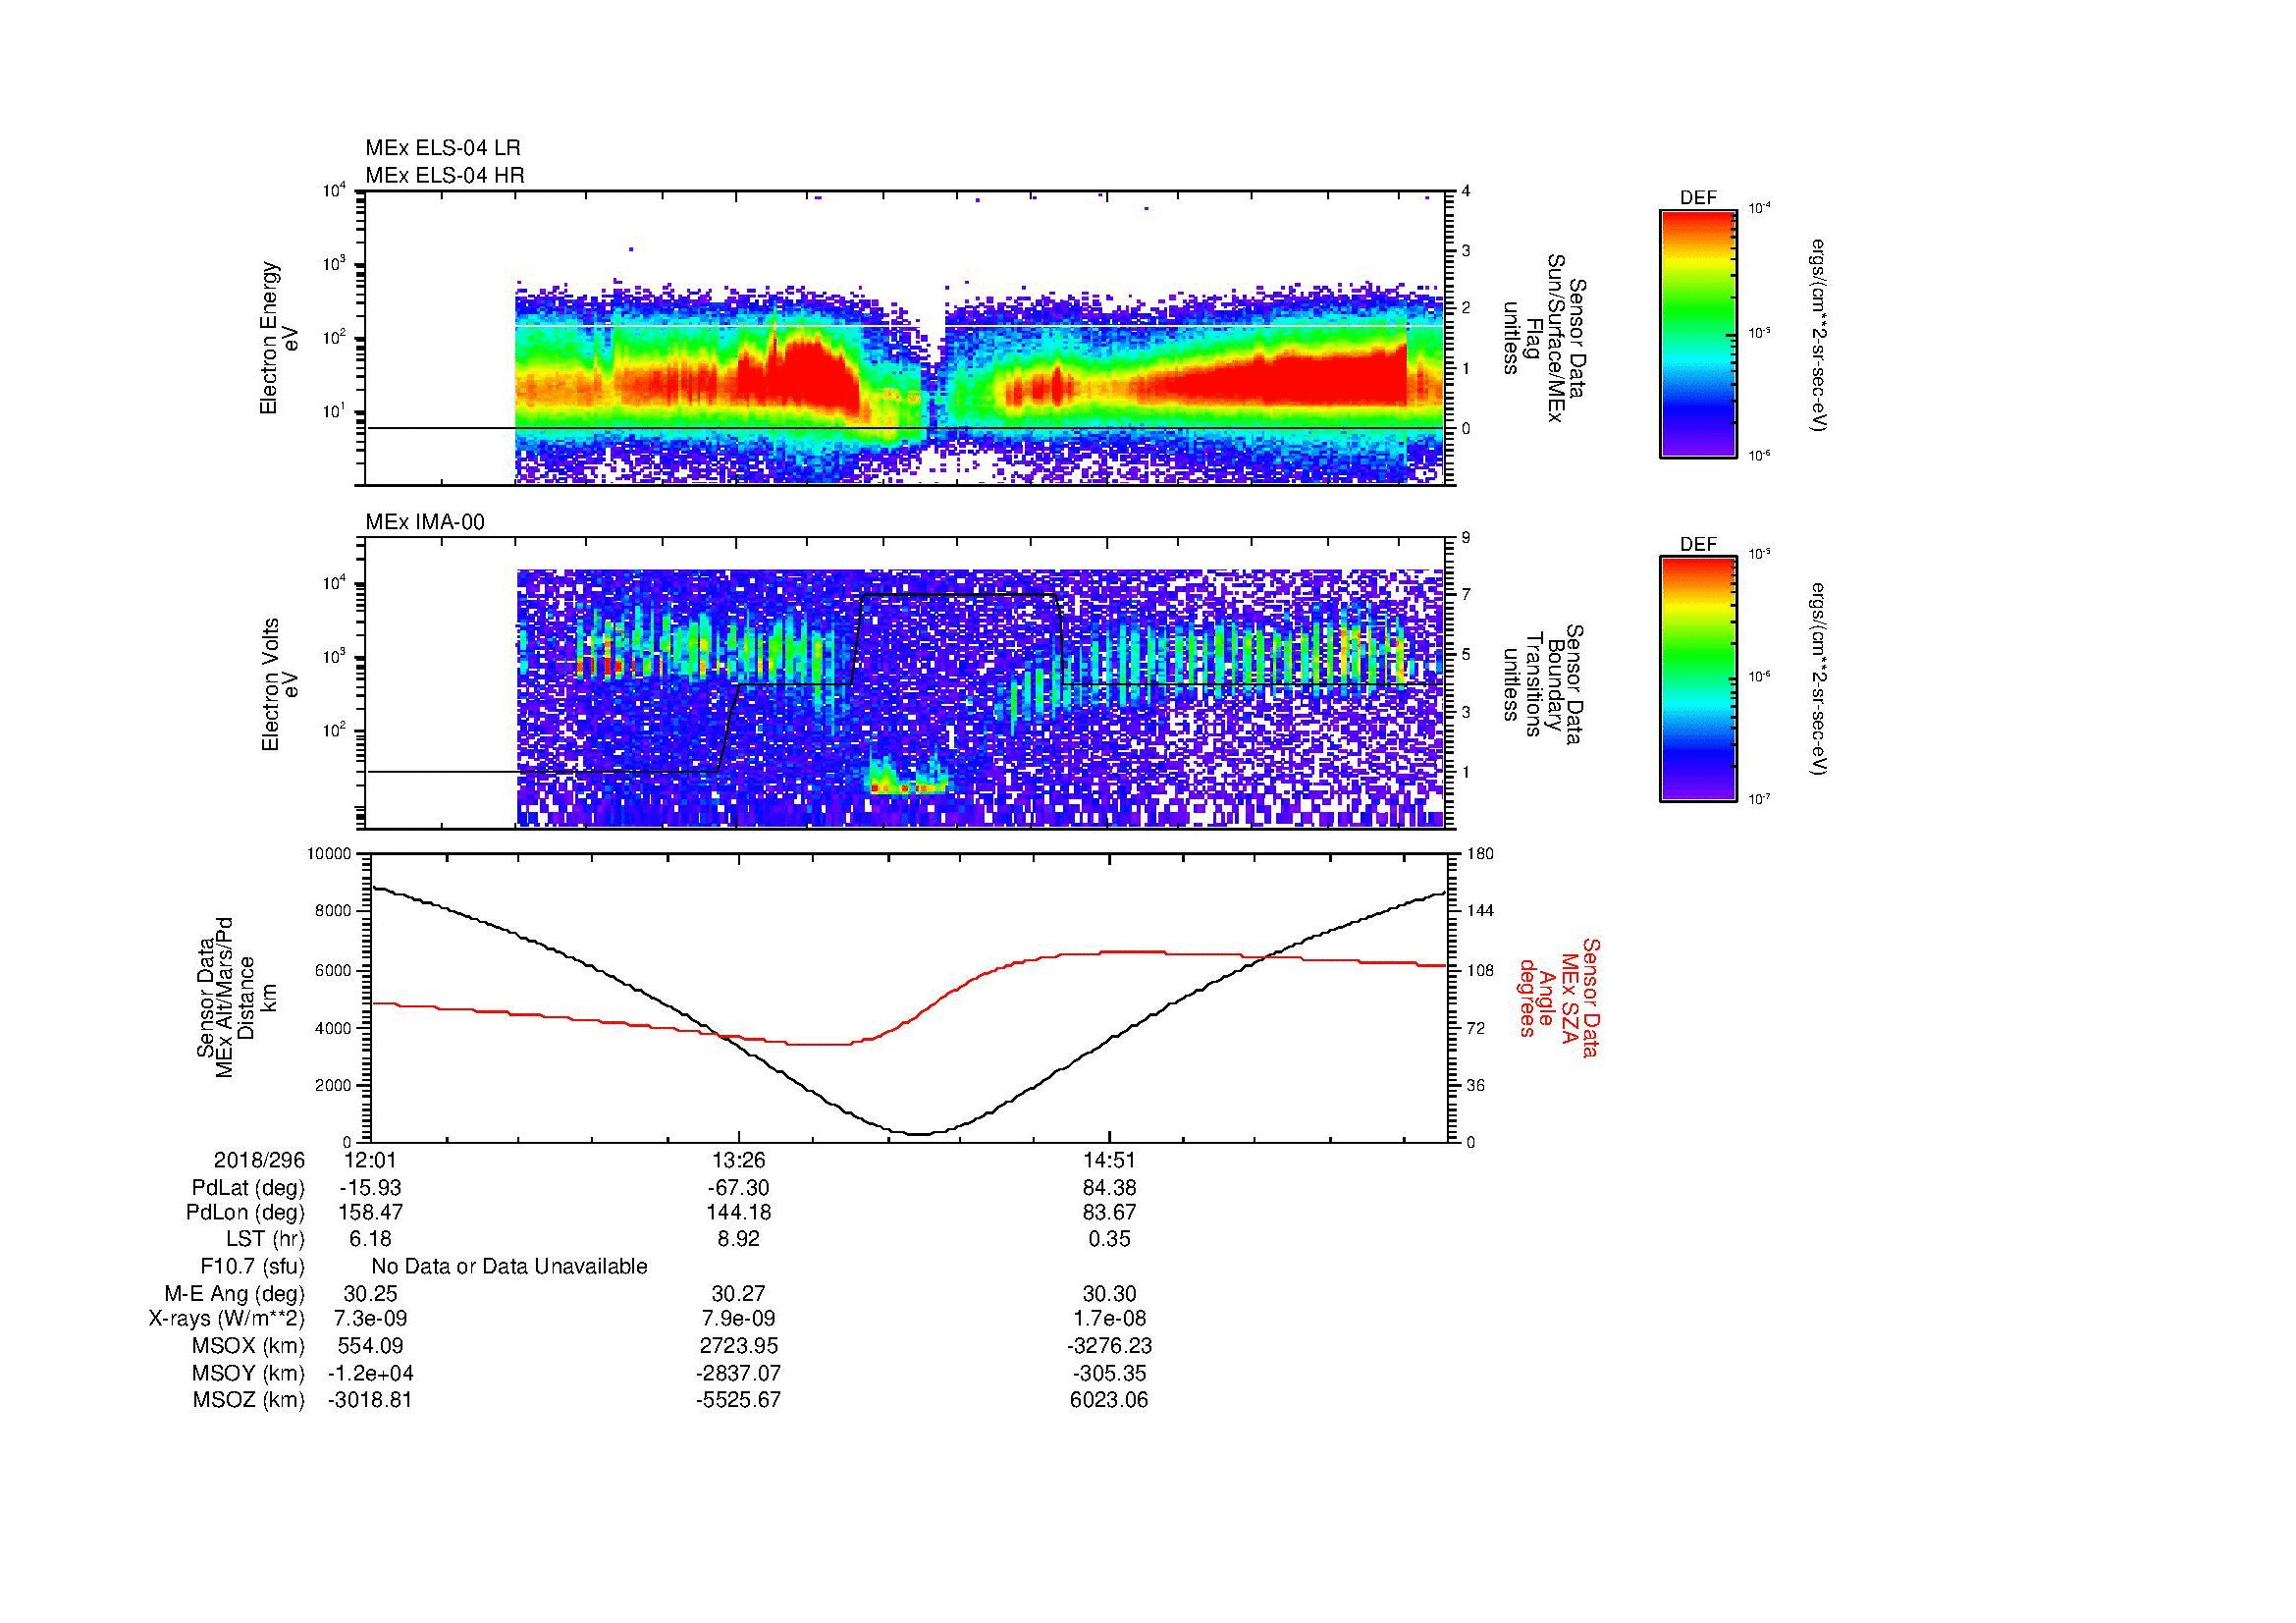Click the MEx ELS-04 LR title
The image size is (2296, 1623).
443,148
